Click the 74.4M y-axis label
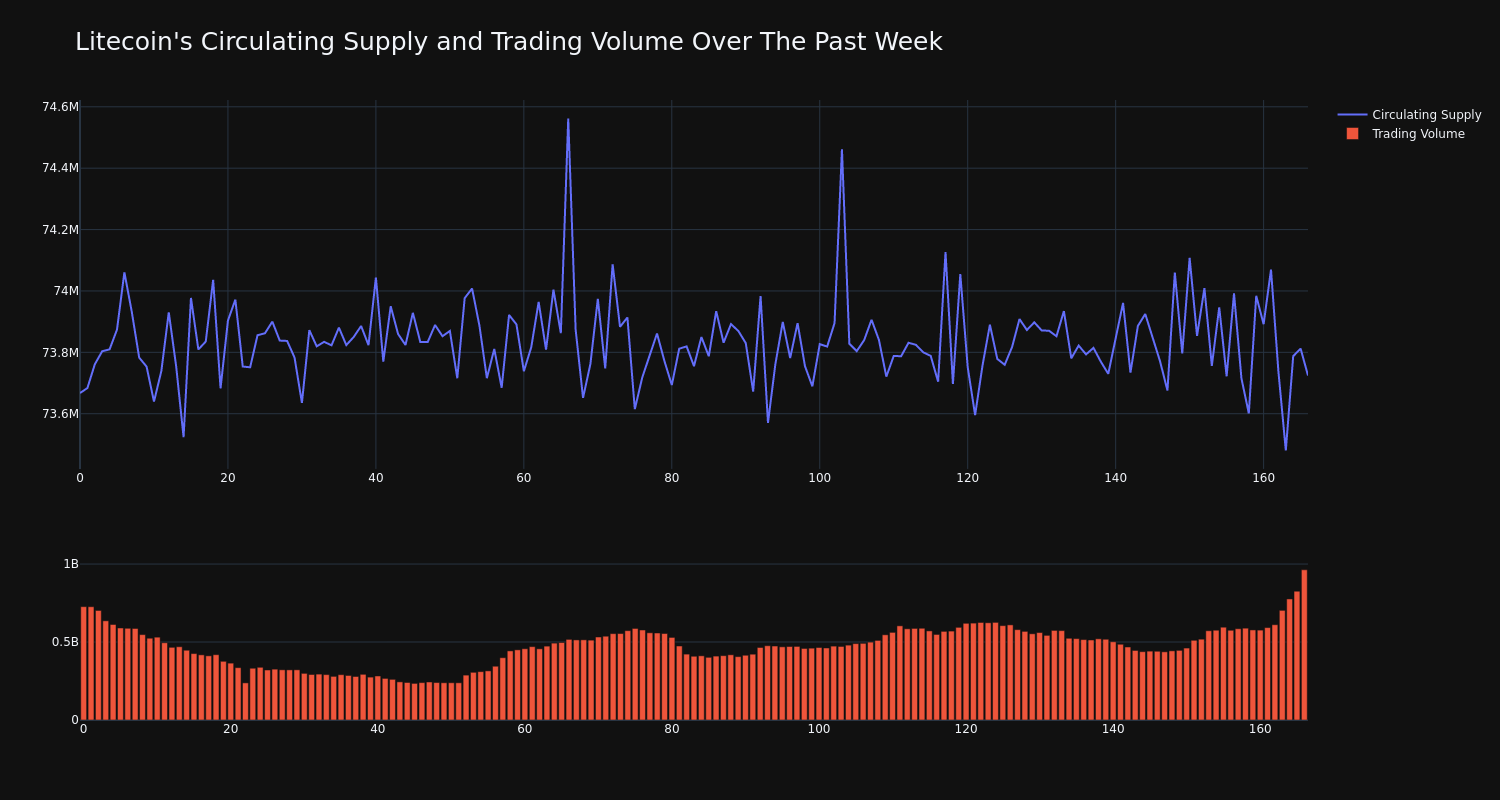The height and width of the screenshot is (800, 1500). click(60, 168)
